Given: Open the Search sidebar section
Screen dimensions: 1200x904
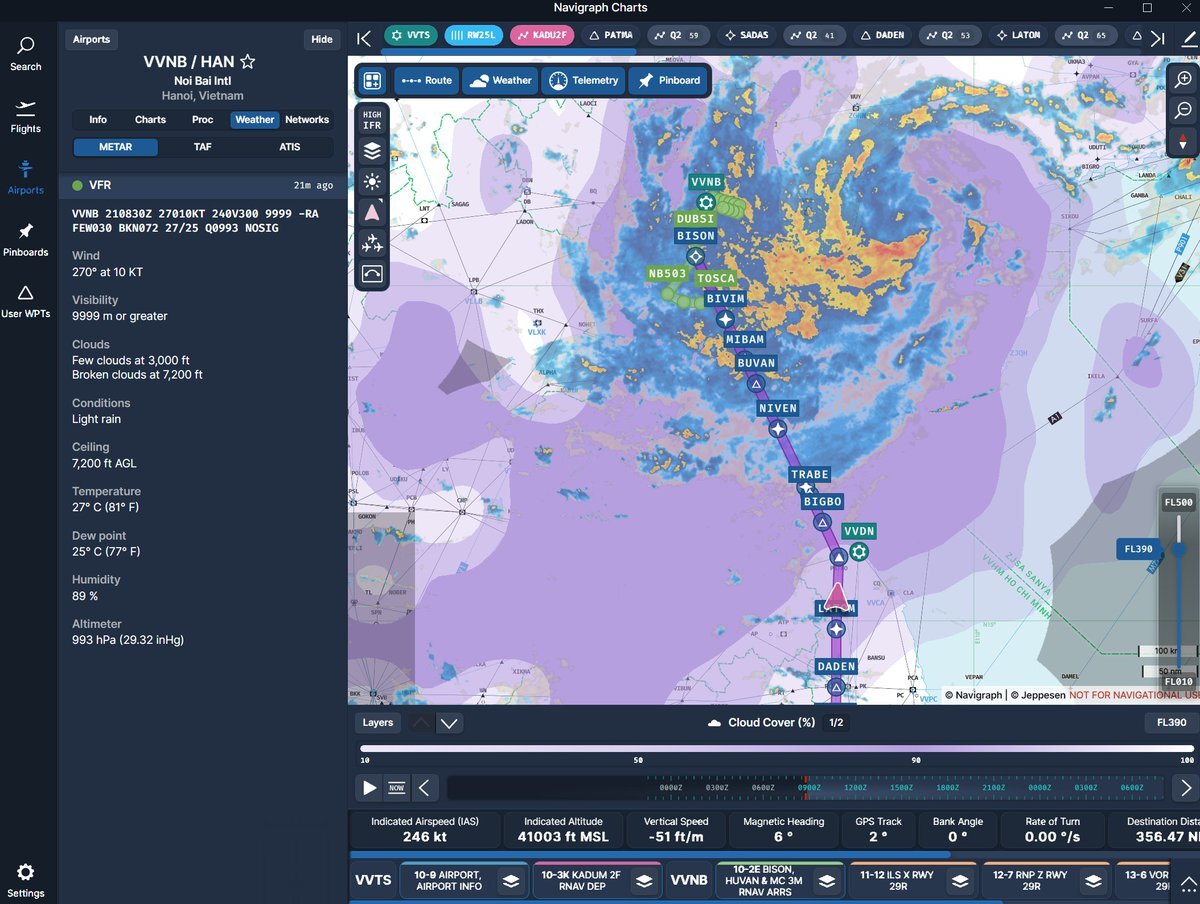Looking at the screenshot, I should (26, 54).
